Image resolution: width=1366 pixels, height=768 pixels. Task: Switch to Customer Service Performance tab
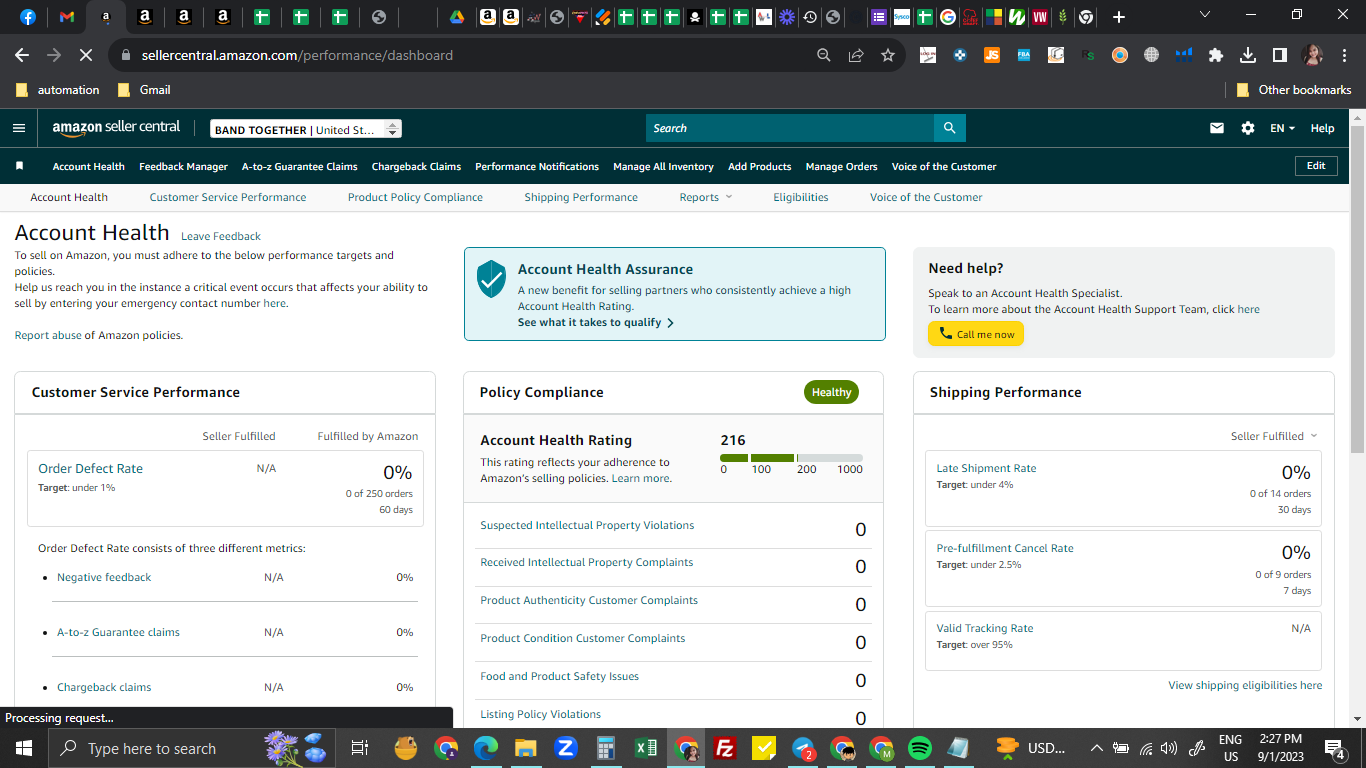[228, 197]
